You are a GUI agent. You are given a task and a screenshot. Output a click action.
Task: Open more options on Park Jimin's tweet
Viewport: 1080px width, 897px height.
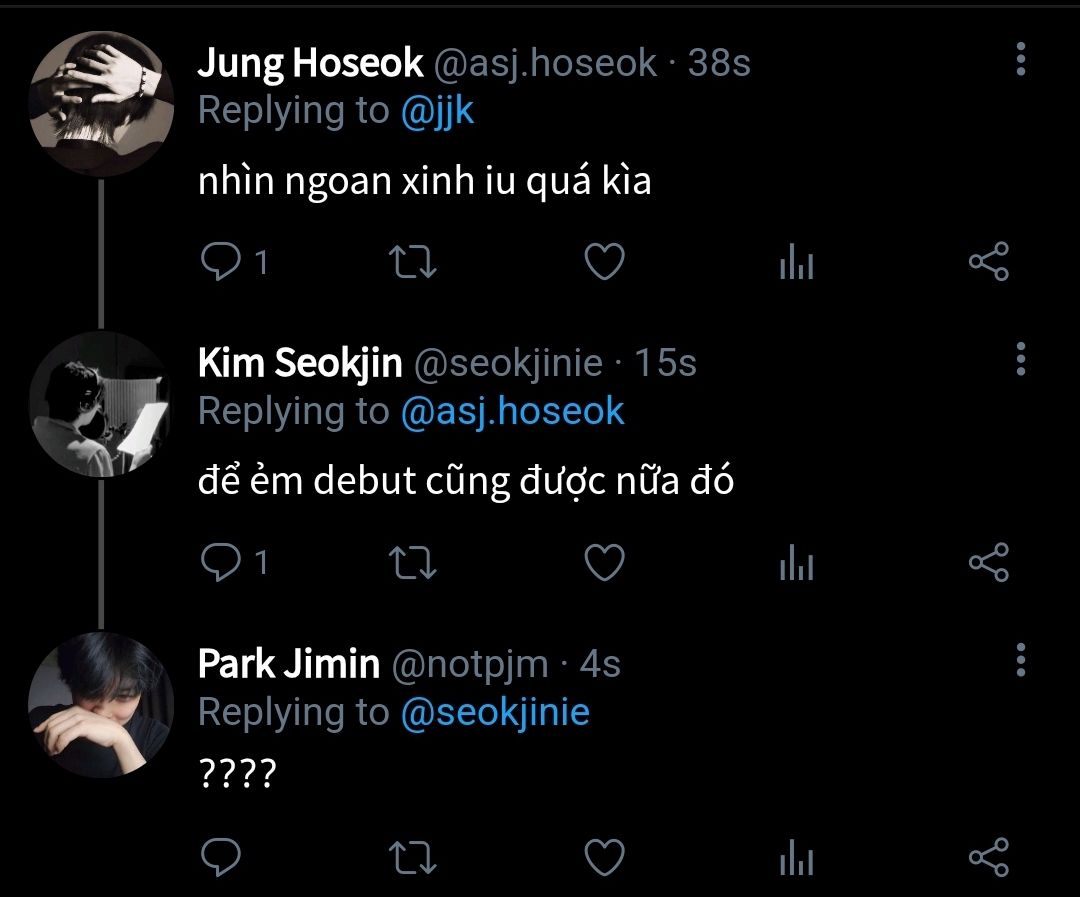click(x=1020, y=660)
